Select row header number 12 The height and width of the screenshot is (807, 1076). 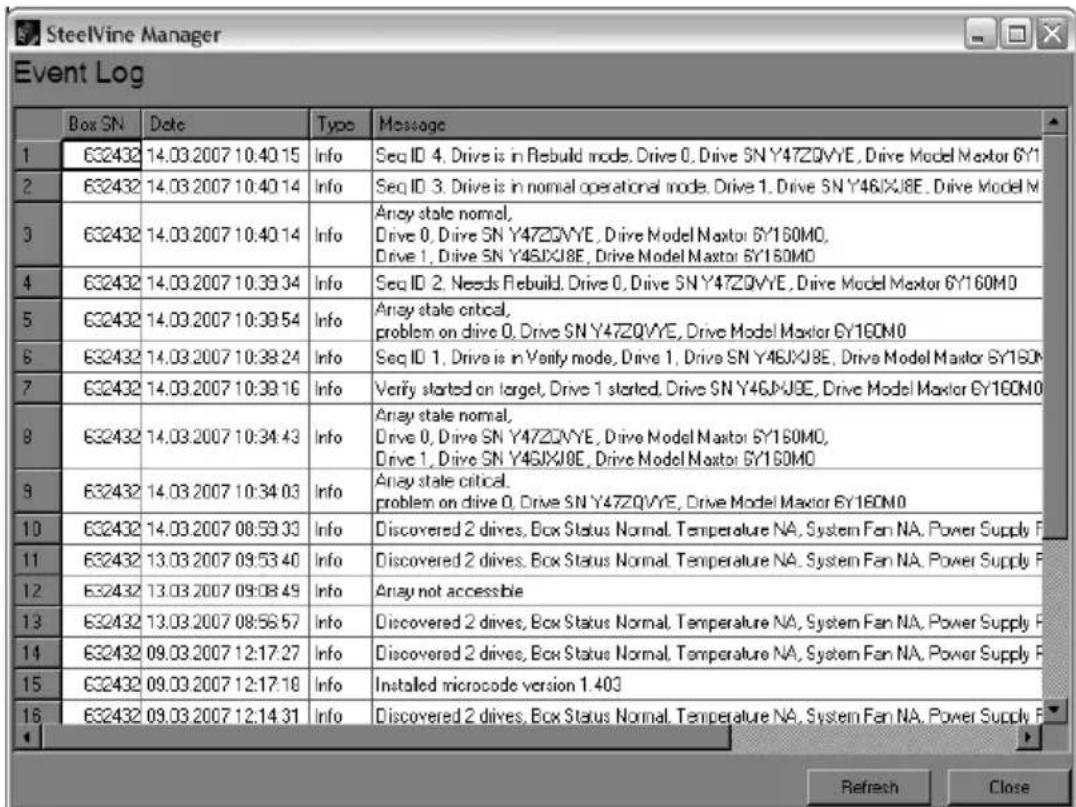(38, 591)
